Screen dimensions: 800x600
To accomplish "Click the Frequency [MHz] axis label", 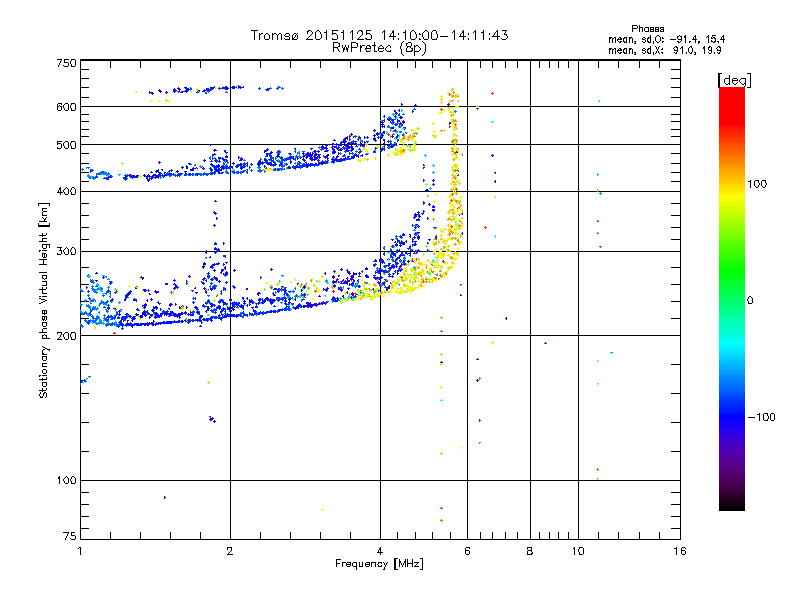I will coord(379,566).
